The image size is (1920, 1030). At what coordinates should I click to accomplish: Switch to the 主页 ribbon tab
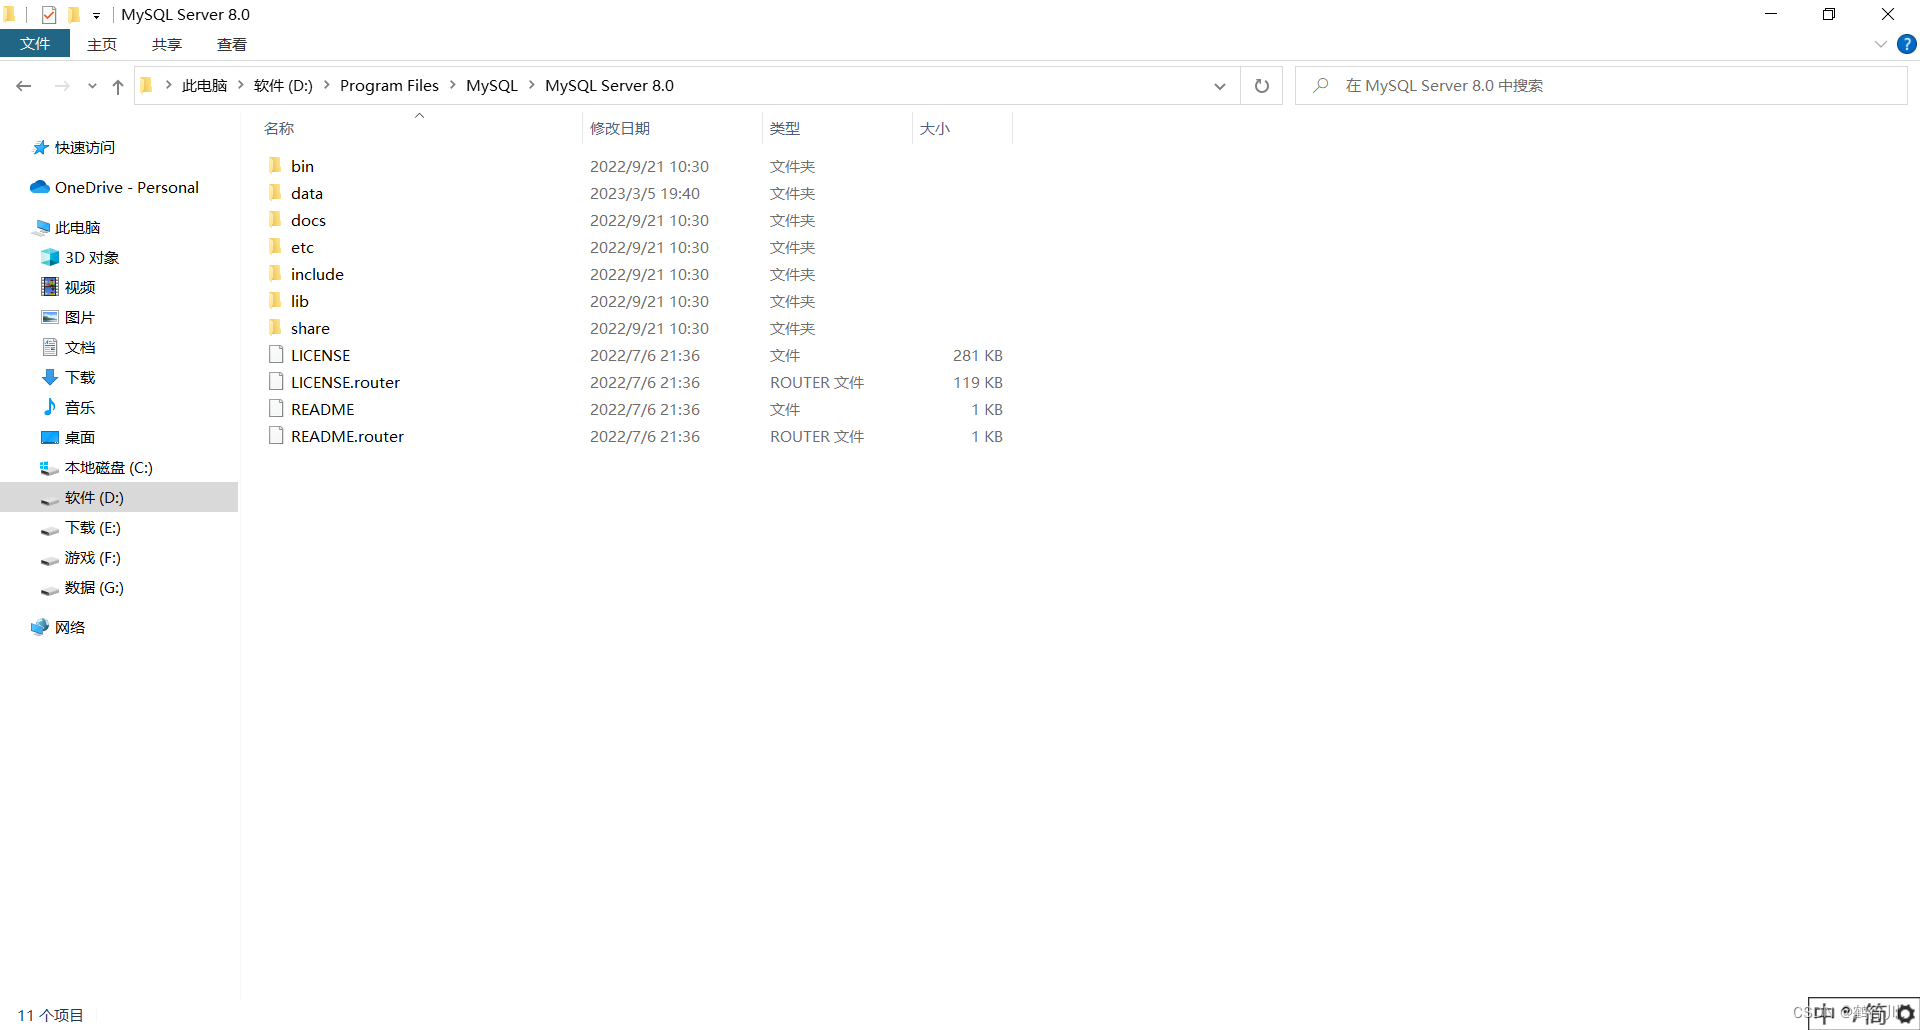[x=102, y=44]
